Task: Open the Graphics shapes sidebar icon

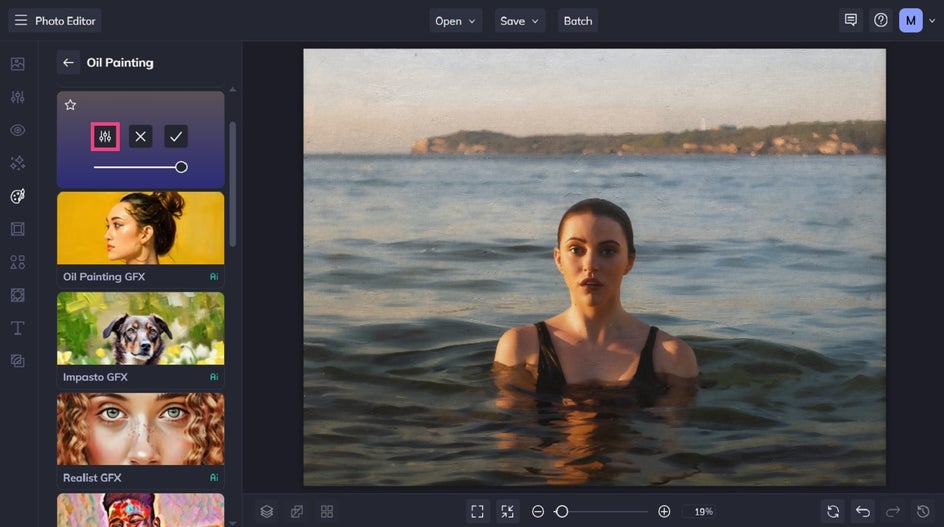Action: pos(17,262)
